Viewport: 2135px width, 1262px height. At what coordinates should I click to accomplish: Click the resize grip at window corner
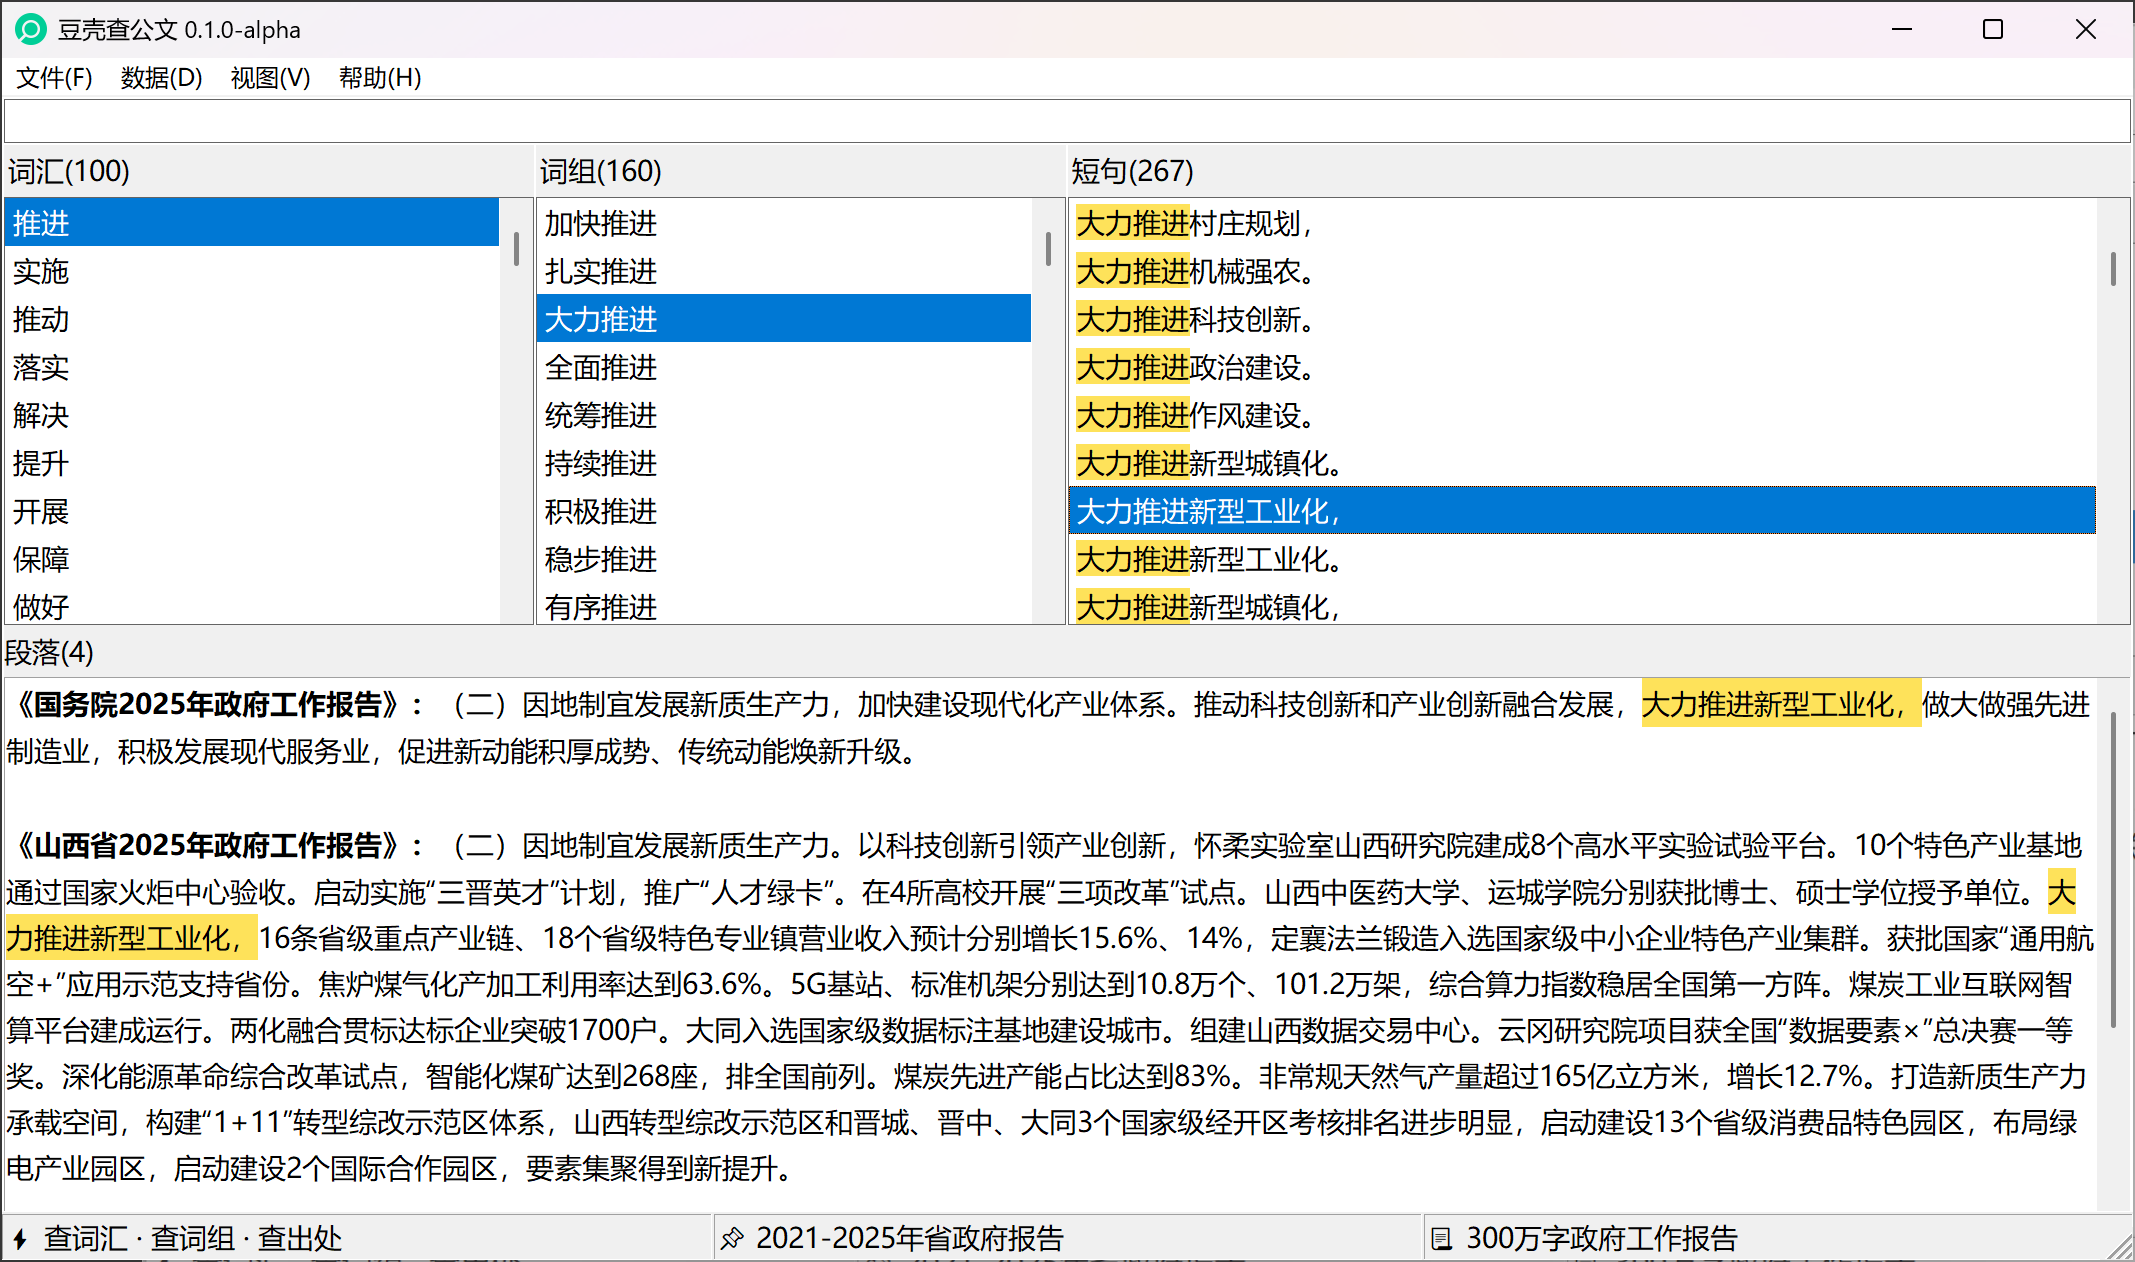[2121, 1249]
